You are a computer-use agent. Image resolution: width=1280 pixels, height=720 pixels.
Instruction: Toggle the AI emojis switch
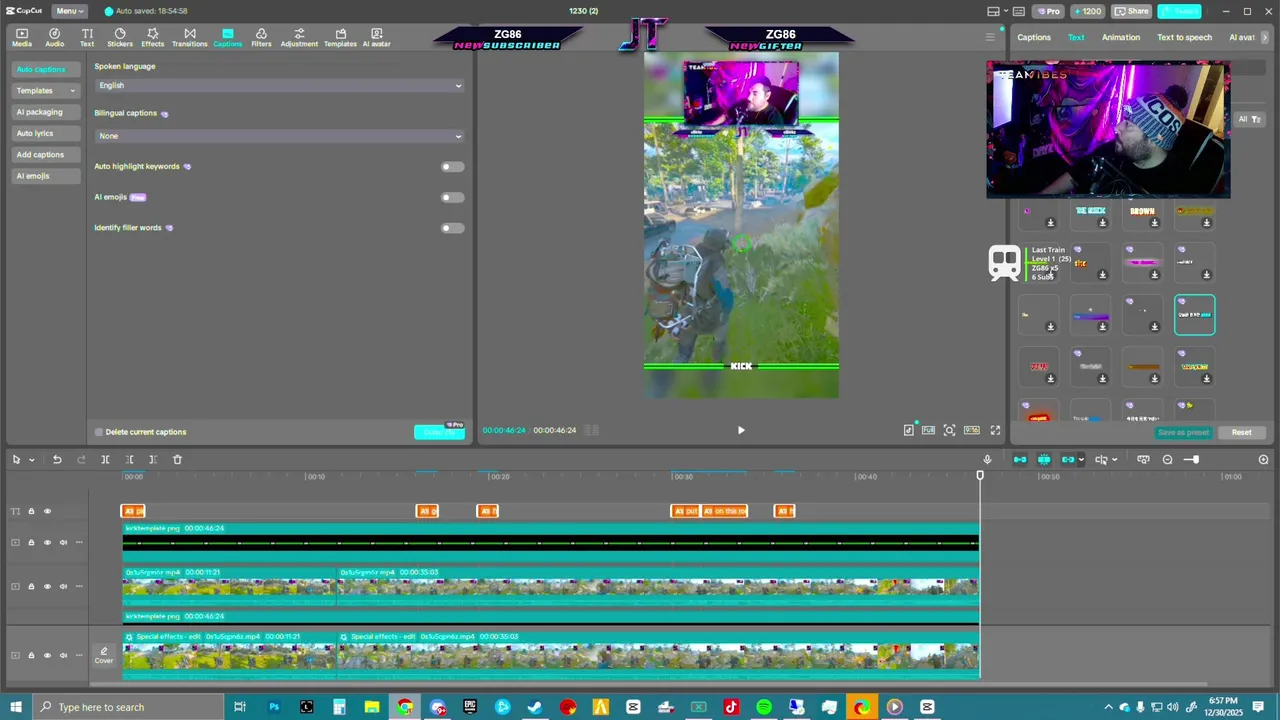453,197
